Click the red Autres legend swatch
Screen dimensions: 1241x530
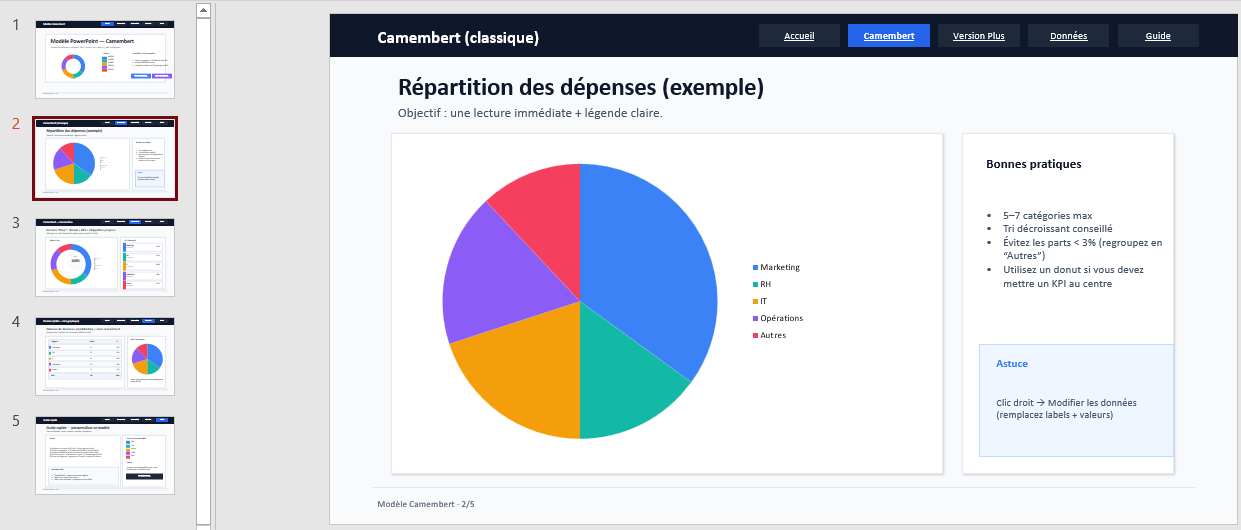pyautogui.click(x=756, y=335)
